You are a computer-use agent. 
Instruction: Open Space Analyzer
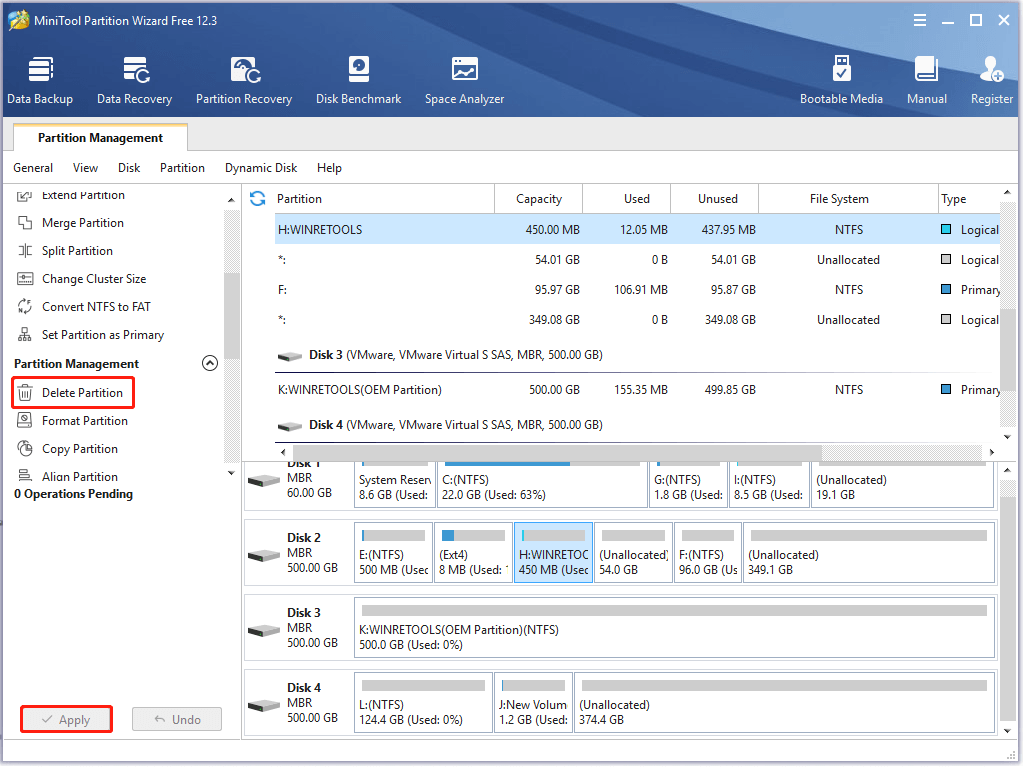465,80
